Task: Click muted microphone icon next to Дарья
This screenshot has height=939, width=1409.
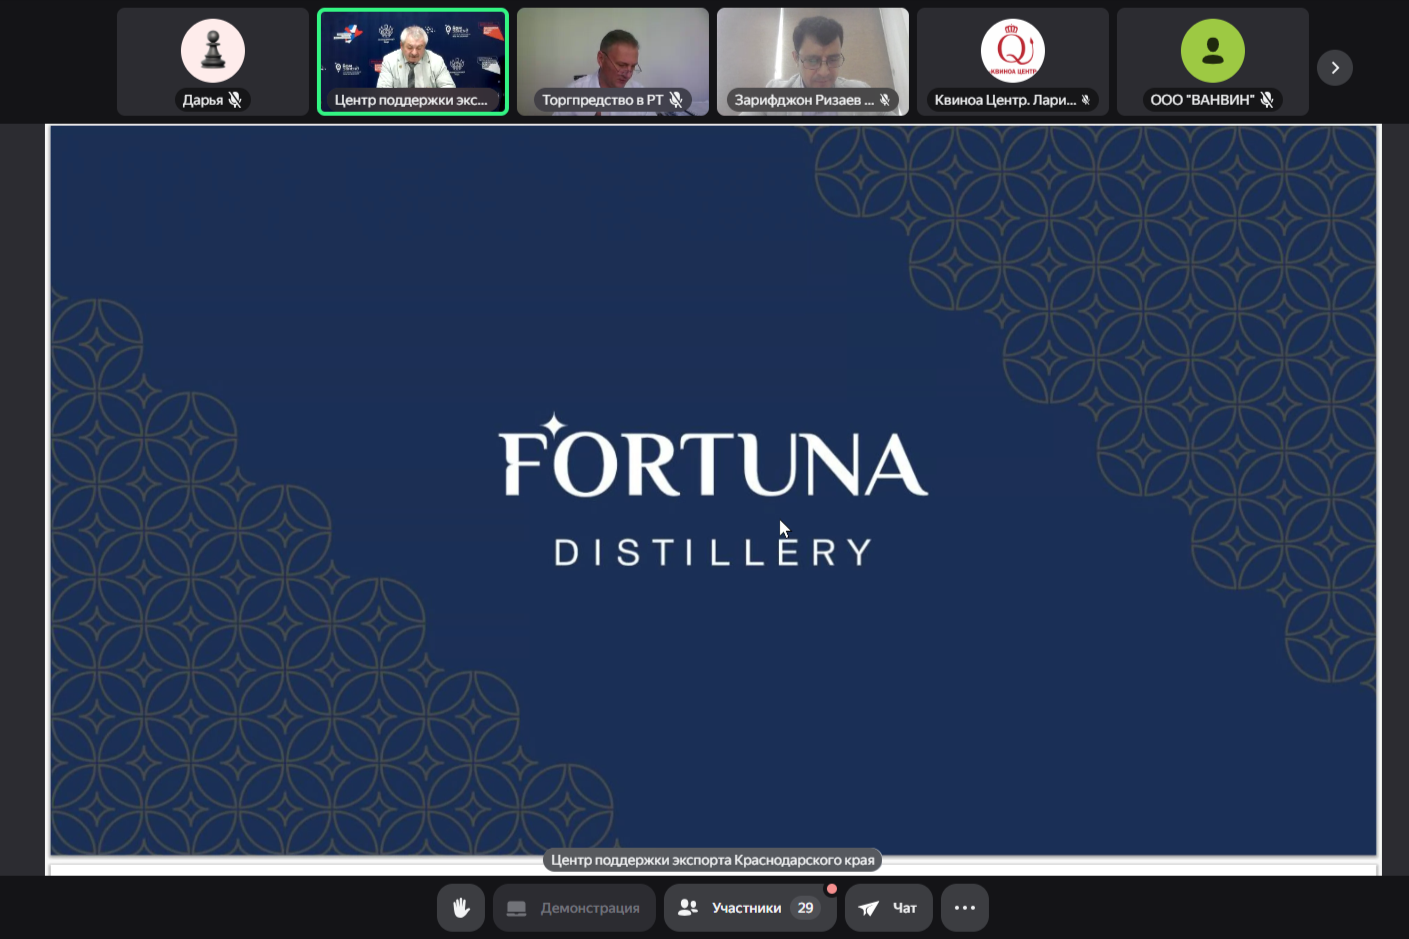Action: point(236,100)
